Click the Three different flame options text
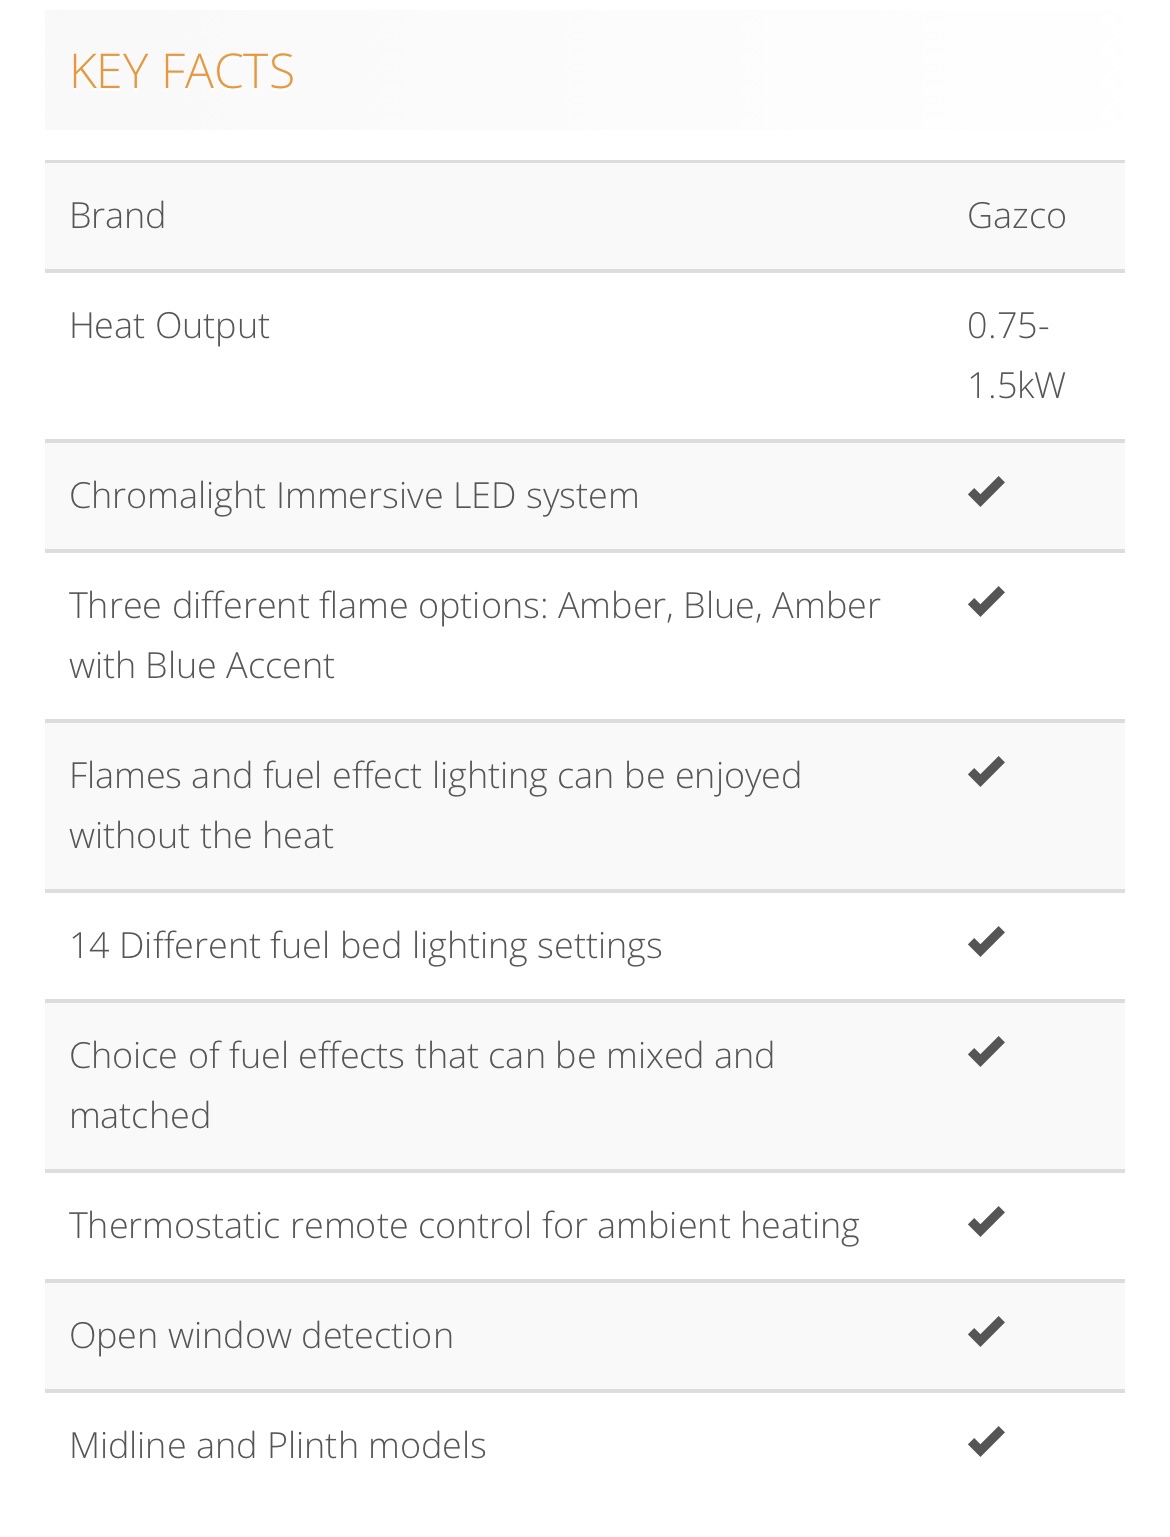1170x1537 pixels. [x=475, y=636]
